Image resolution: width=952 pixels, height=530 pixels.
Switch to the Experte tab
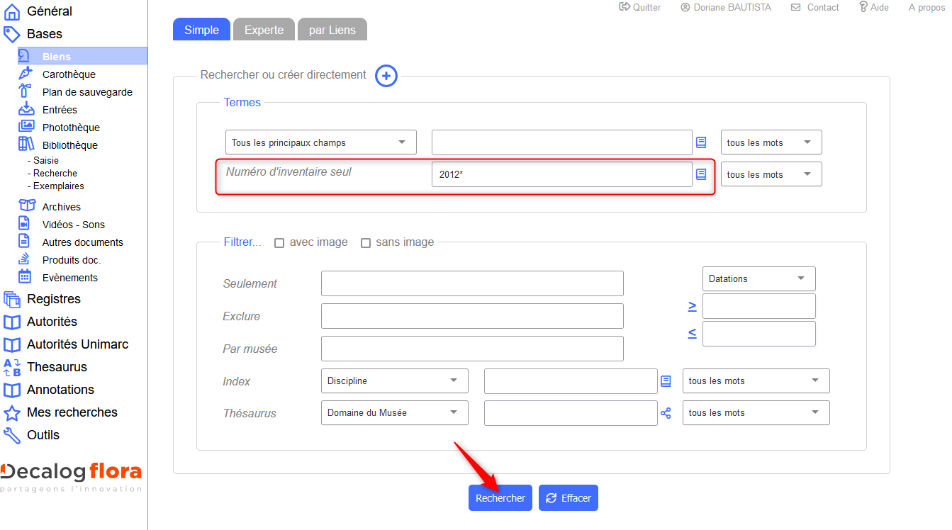(x=264, y=30)
